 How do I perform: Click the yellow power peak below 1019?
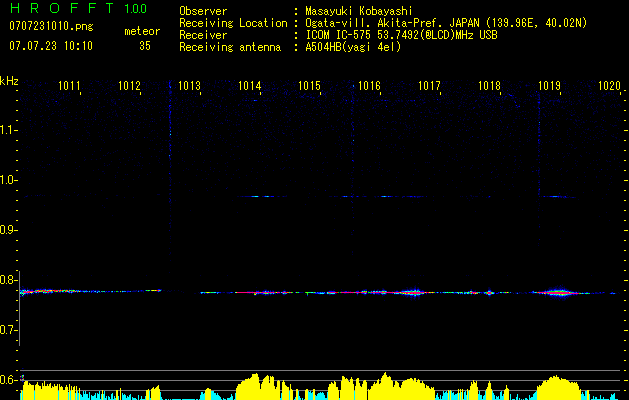[558, 388]
